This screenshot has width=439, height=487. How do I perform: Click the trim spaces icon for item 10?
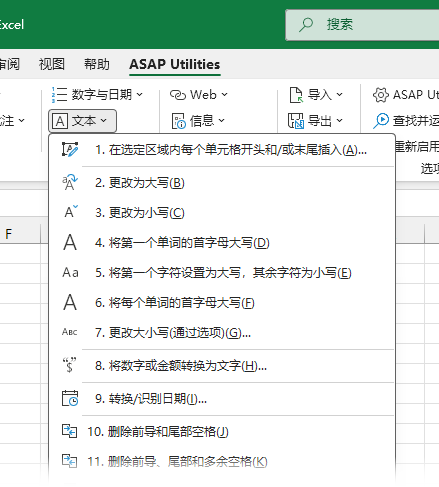click(70, 431)
